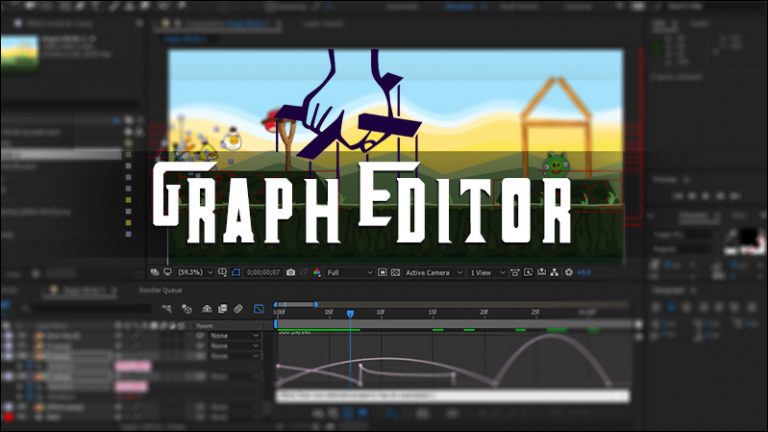Toggle the Draft 3D timeline button
This screenshot has width=768, height=432.
coord(187,309)
